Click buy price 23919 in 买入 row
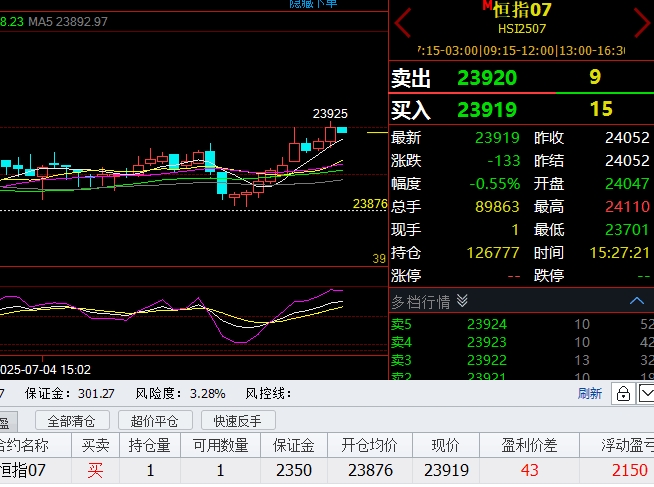Viewport: 654px width, 487px height. 487,110
